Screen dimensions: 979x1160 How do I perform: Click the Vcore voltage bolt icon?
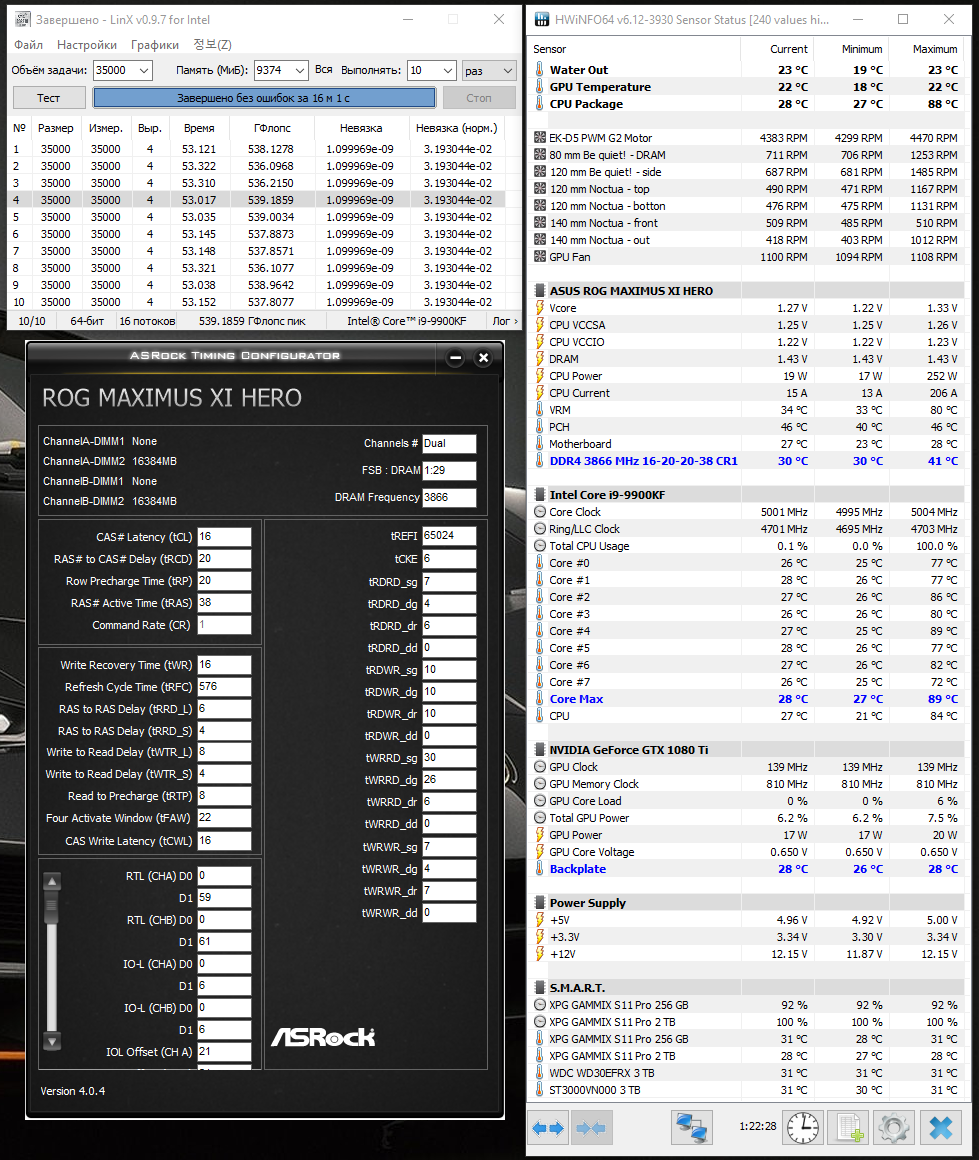540,308
